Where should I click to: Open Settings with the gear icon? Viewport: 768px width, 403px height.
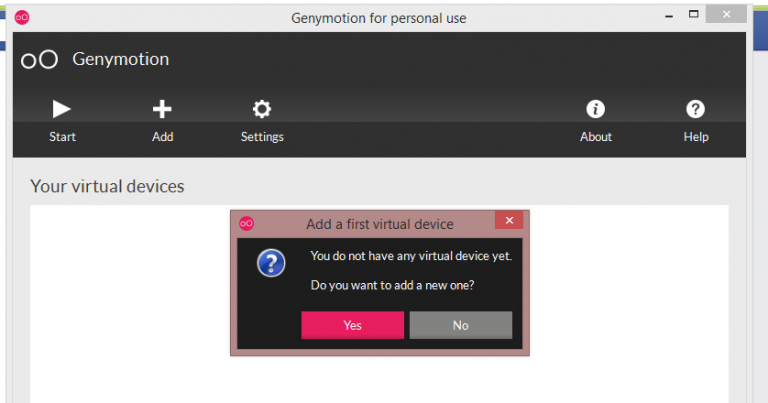262,109
